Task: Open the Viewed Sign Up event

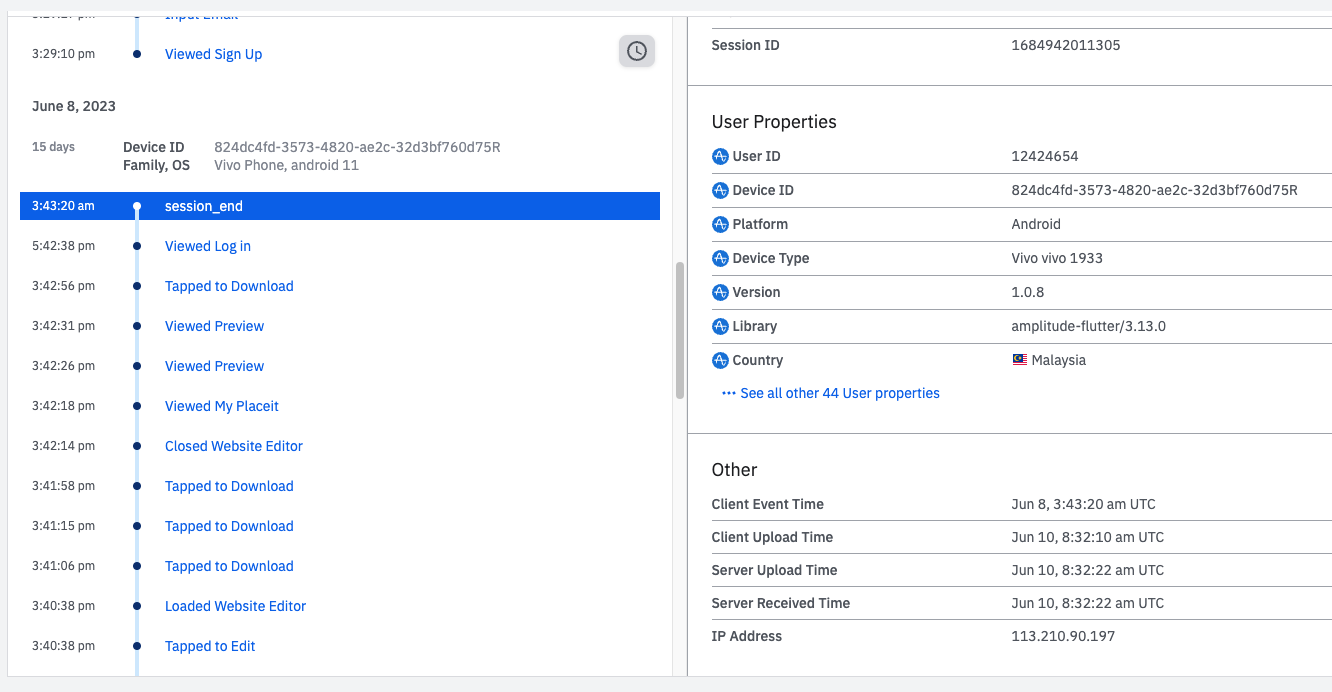Action: pyautogui.click(x=213, y=54)
